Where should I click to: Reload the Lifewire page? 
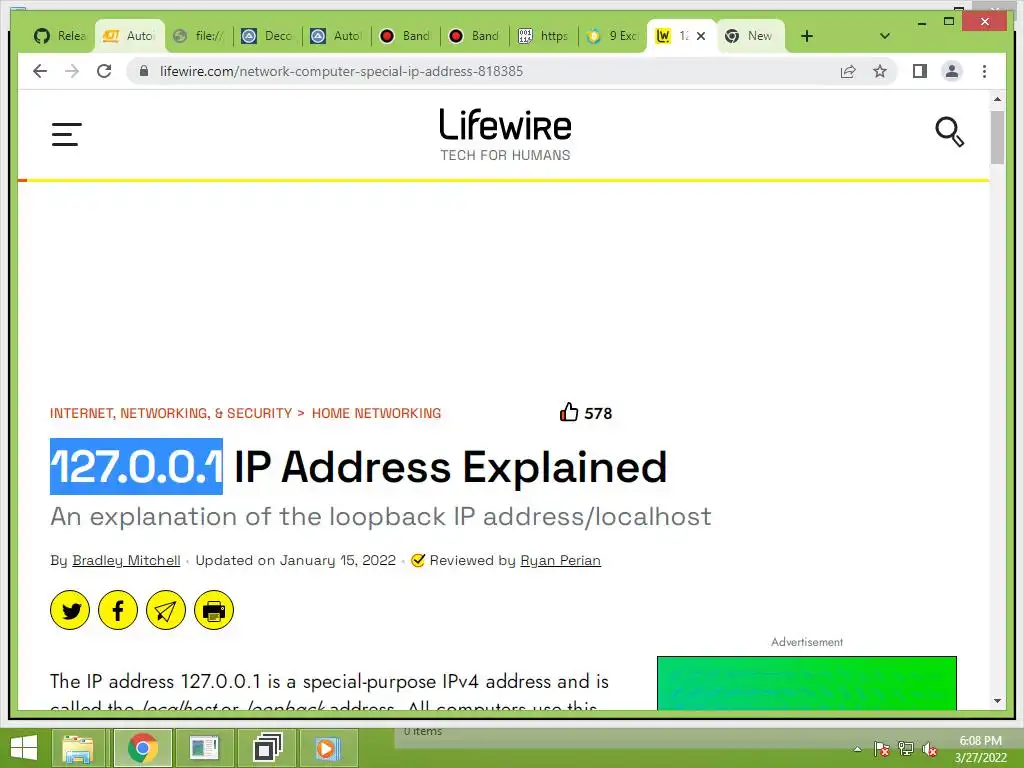104,71
